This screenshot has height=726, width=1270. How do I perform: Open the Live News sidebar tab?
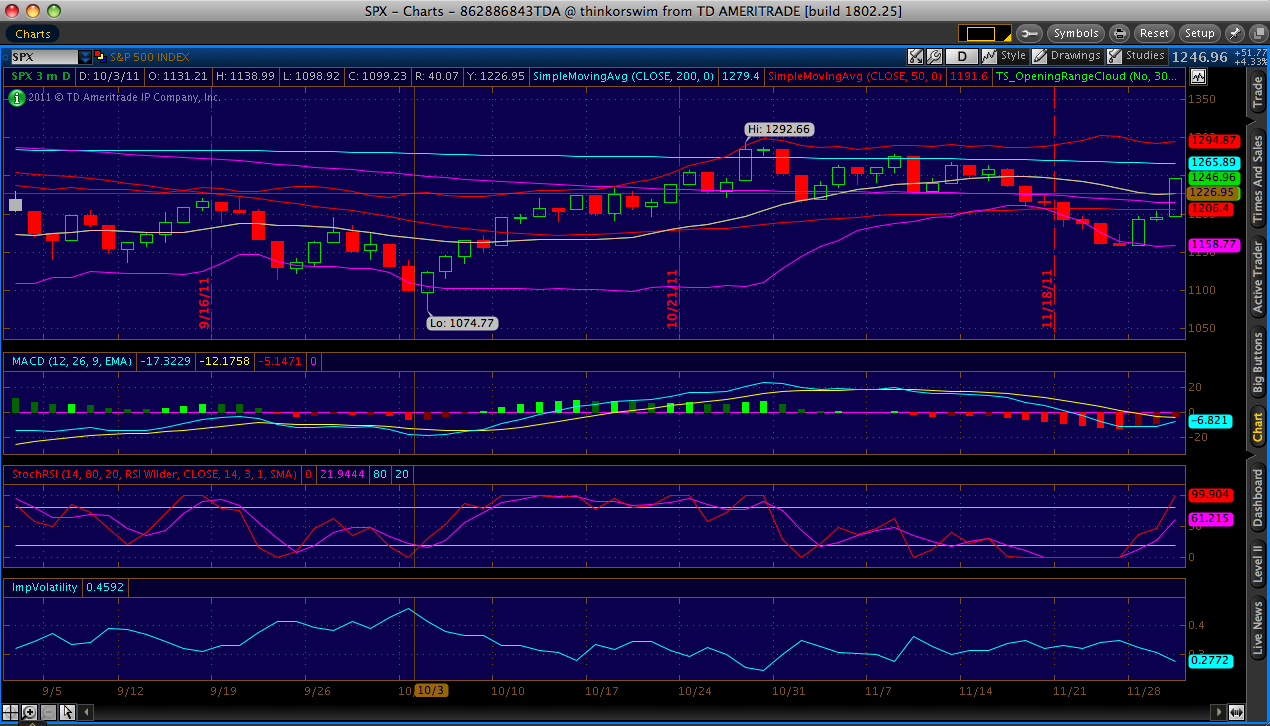(1258, 628)
